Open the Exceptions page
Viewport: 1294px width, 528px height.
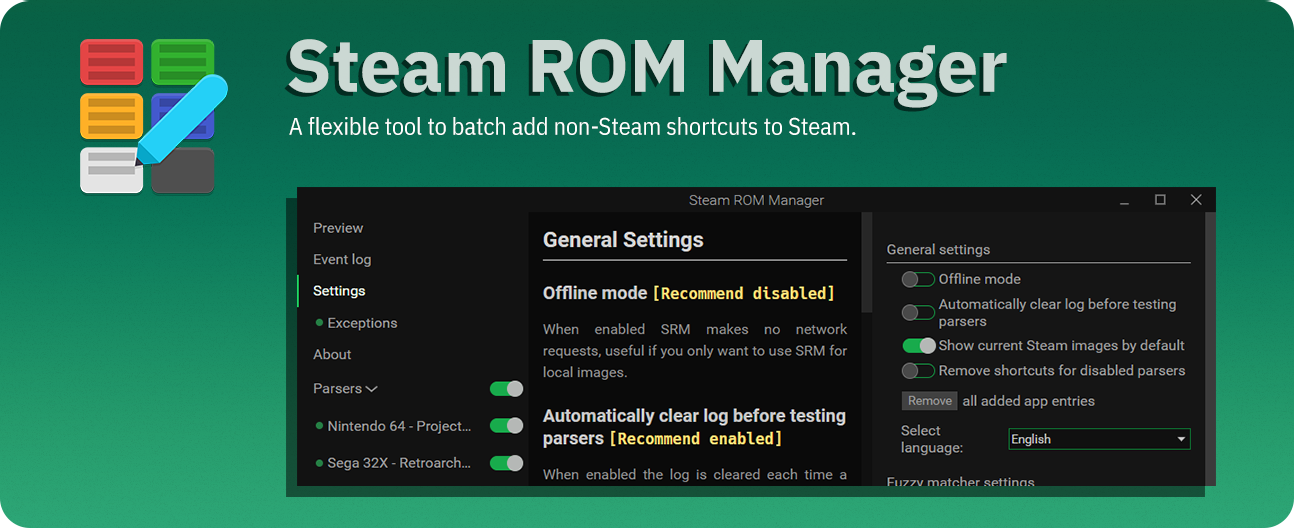pyautogui.click(x=362, y=323)
